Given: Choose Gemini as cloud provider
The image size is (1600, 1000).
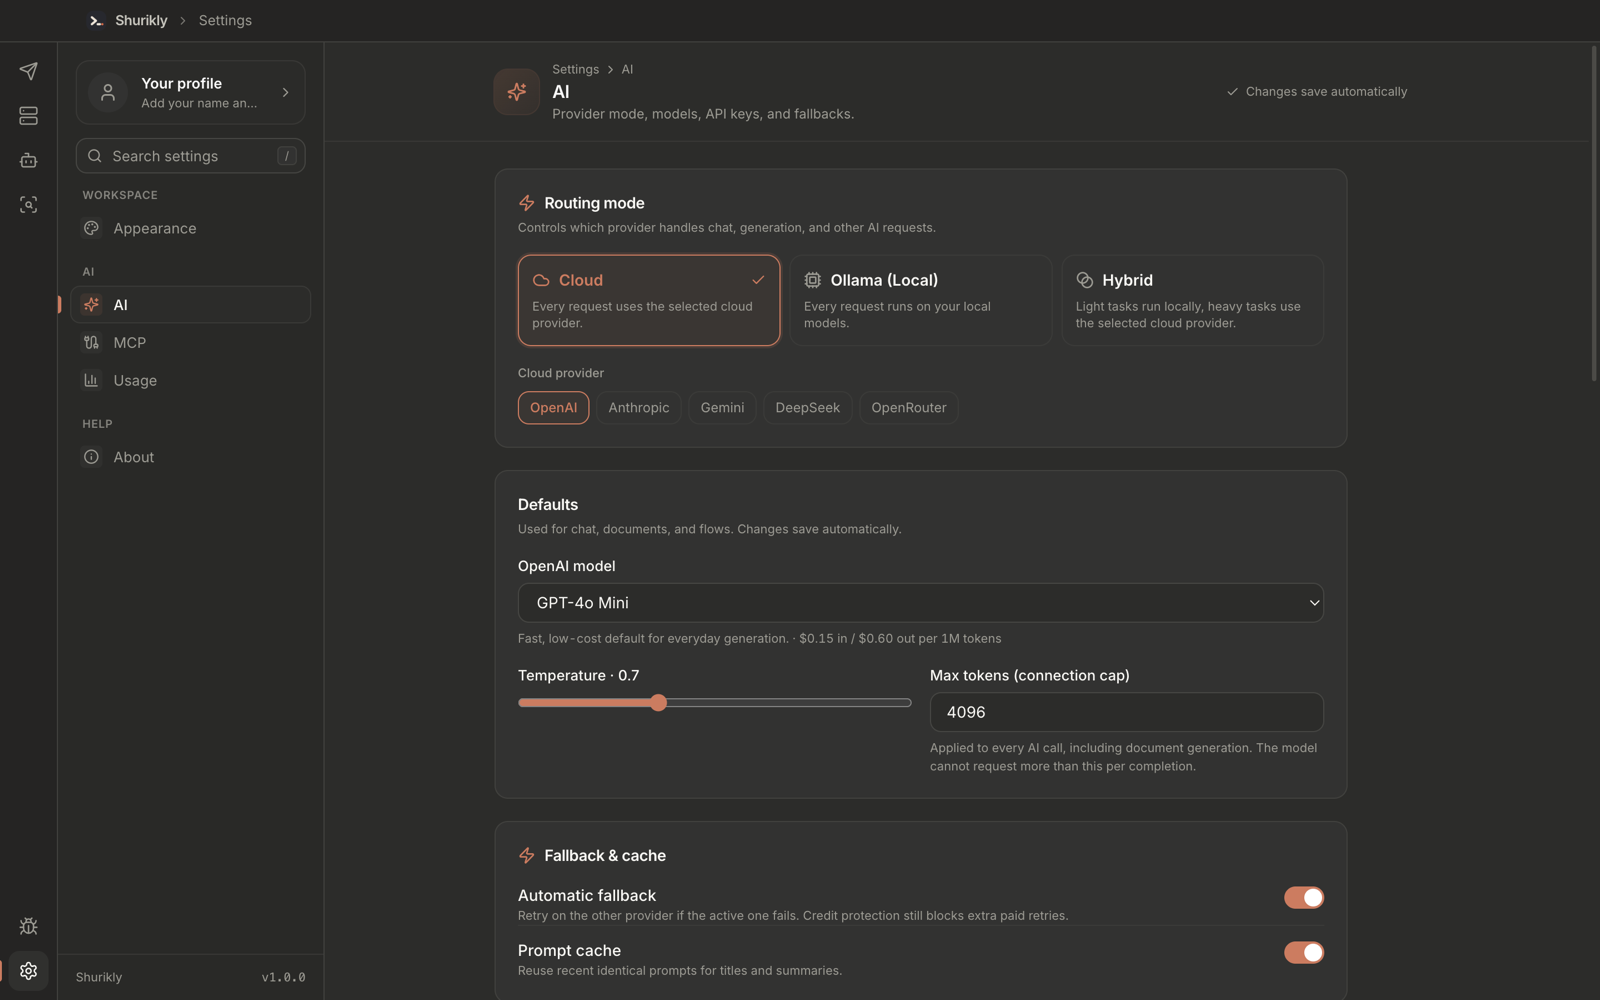Looking at the screenshot, I should 722,408.
